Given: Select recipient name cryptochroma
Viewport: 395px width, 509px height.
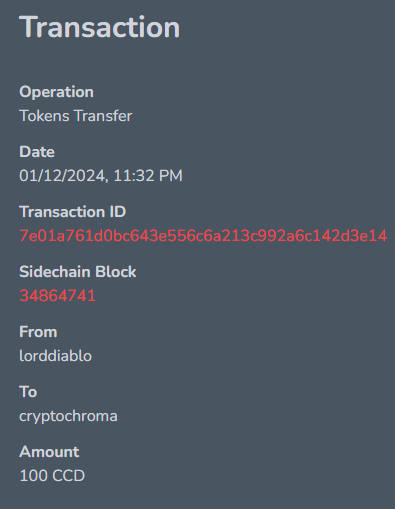Looking at the screenshot, I should pos(68,416).
